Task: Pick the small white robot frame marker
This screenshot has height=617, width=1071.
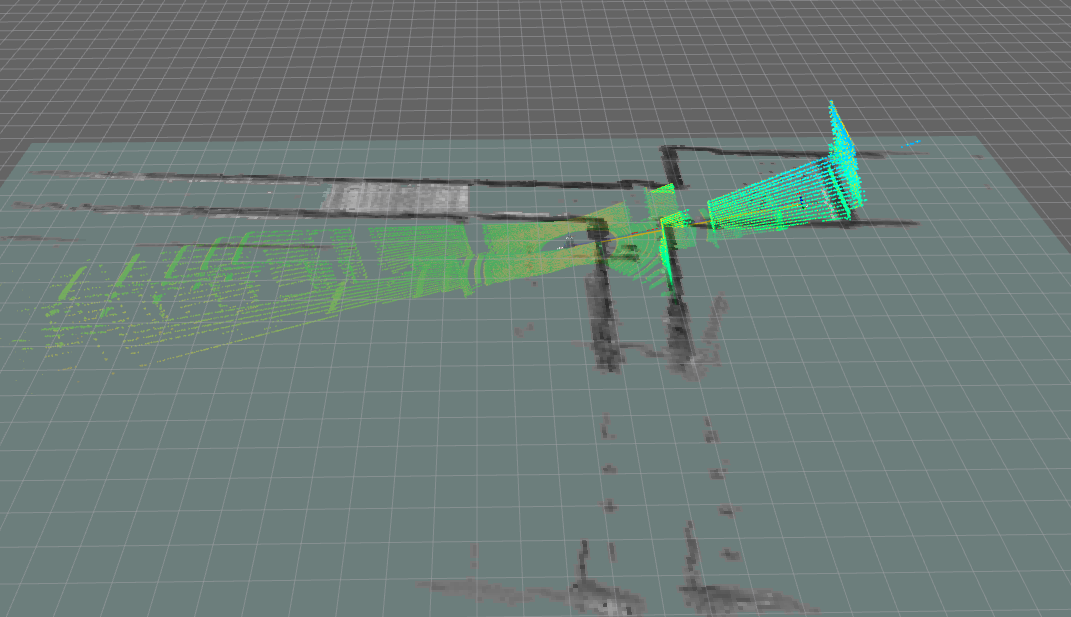Action: (567, 242)
